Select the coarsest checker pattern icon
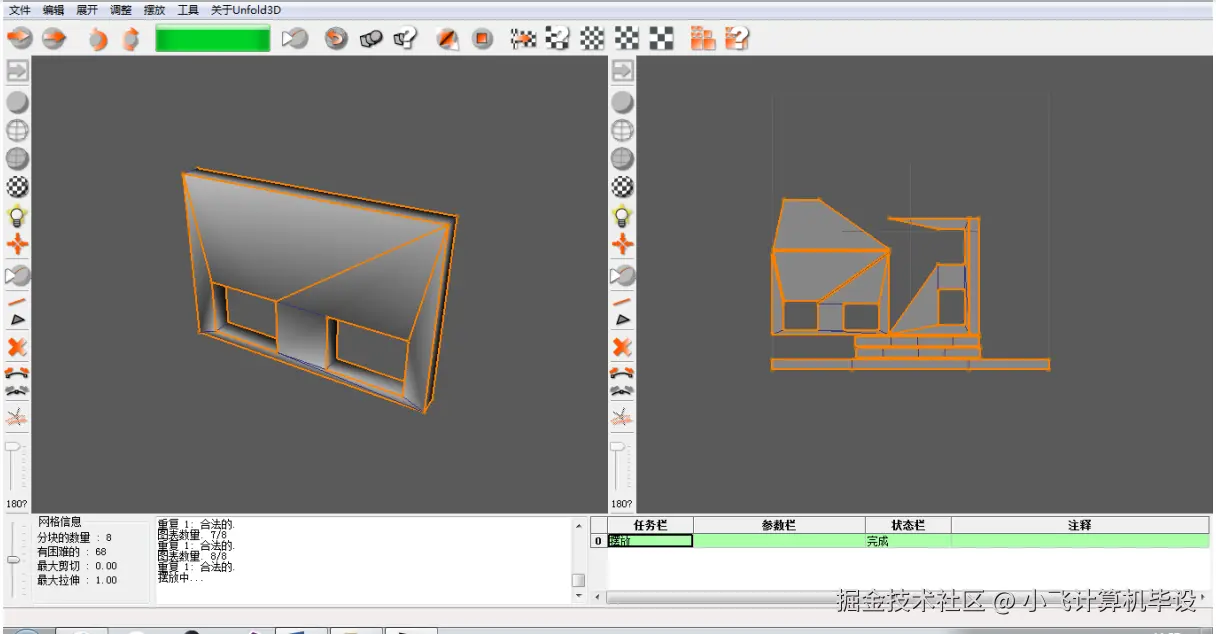This screenshot has width=1216, height=634. click(661, 39)
